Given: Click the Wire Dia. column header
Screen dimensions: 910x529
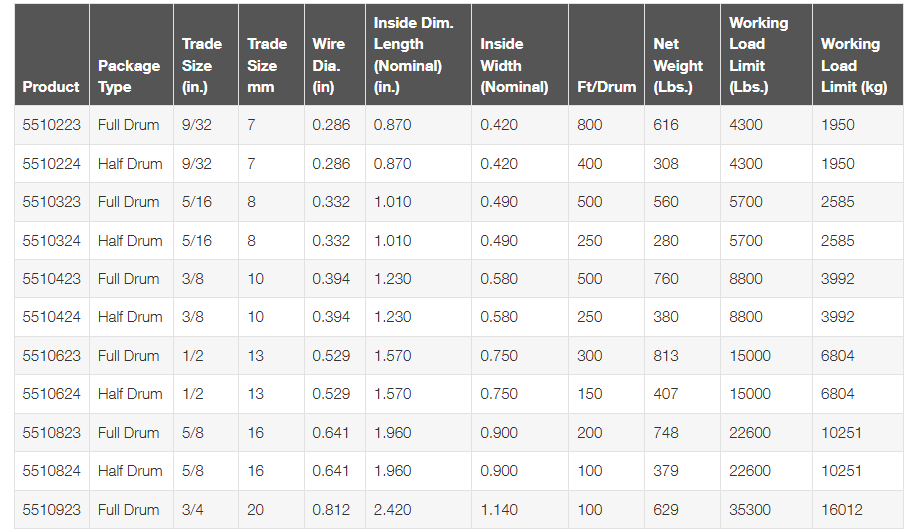Looking at the screenshot, I should click(329, 65).
